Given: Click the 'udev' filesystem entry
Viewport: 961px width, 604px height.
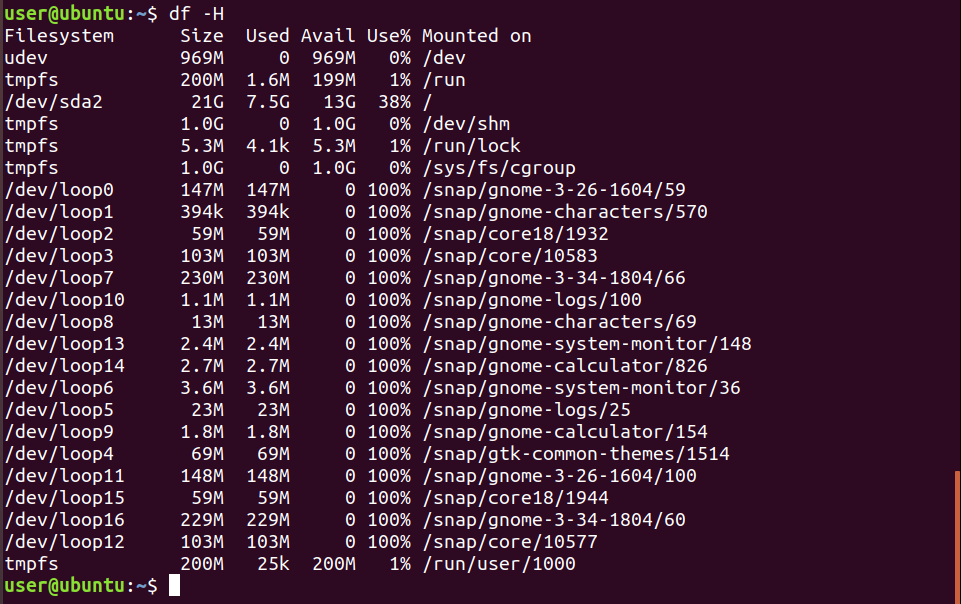Looking at the screenshot, I should pyautogui.click(x=26, y=58).
